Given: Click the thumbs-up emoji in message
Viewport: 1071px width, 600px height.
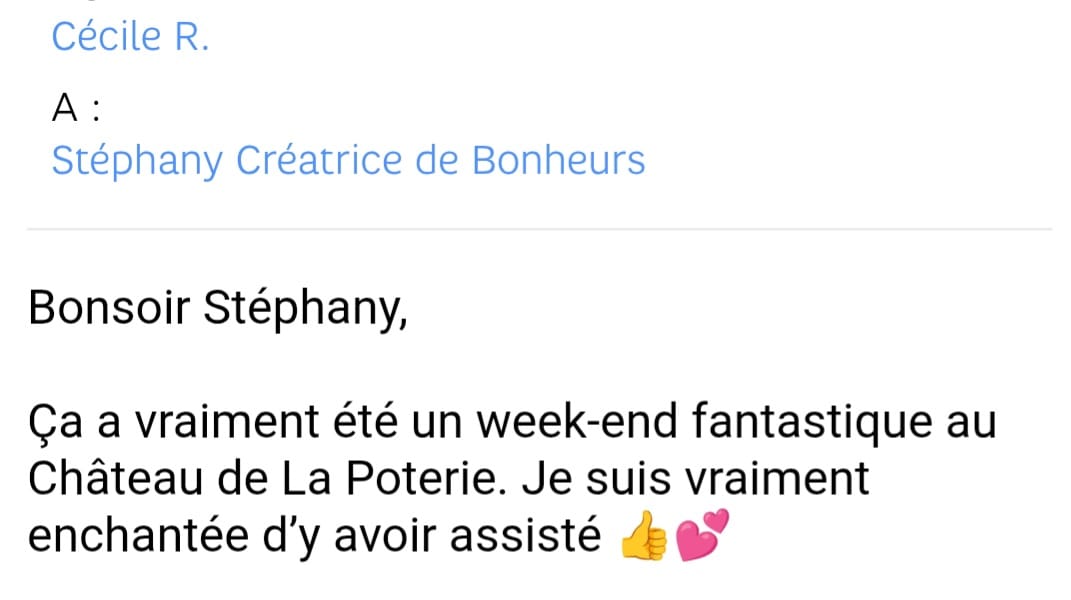Looking at the screenshot, I should click(642, 539).
